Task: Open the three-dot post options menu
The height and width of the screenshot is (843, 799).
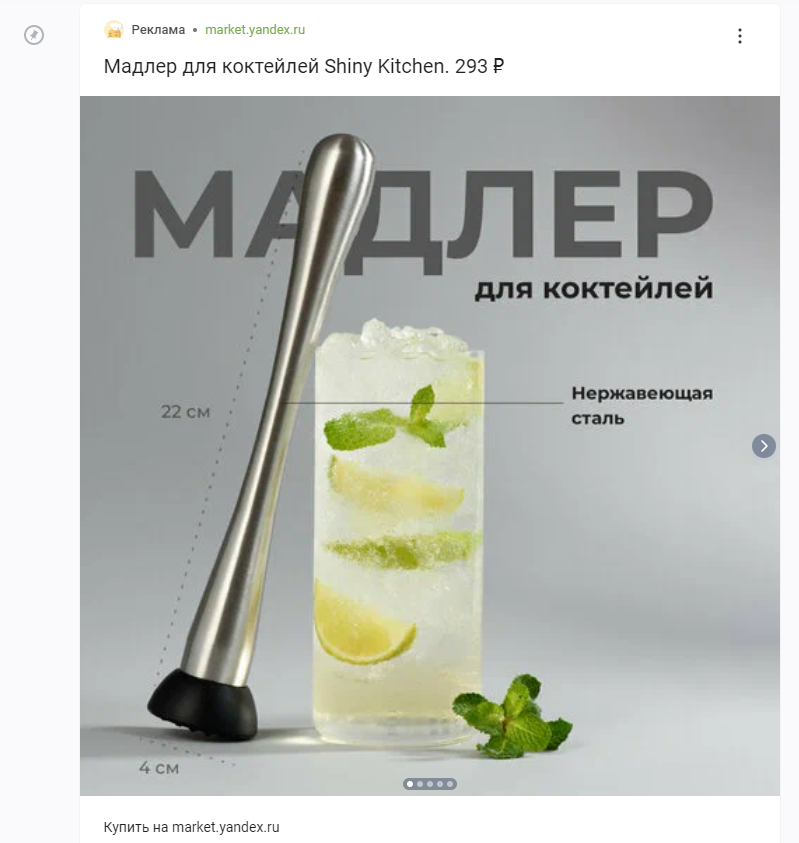Action: point(740,36)
